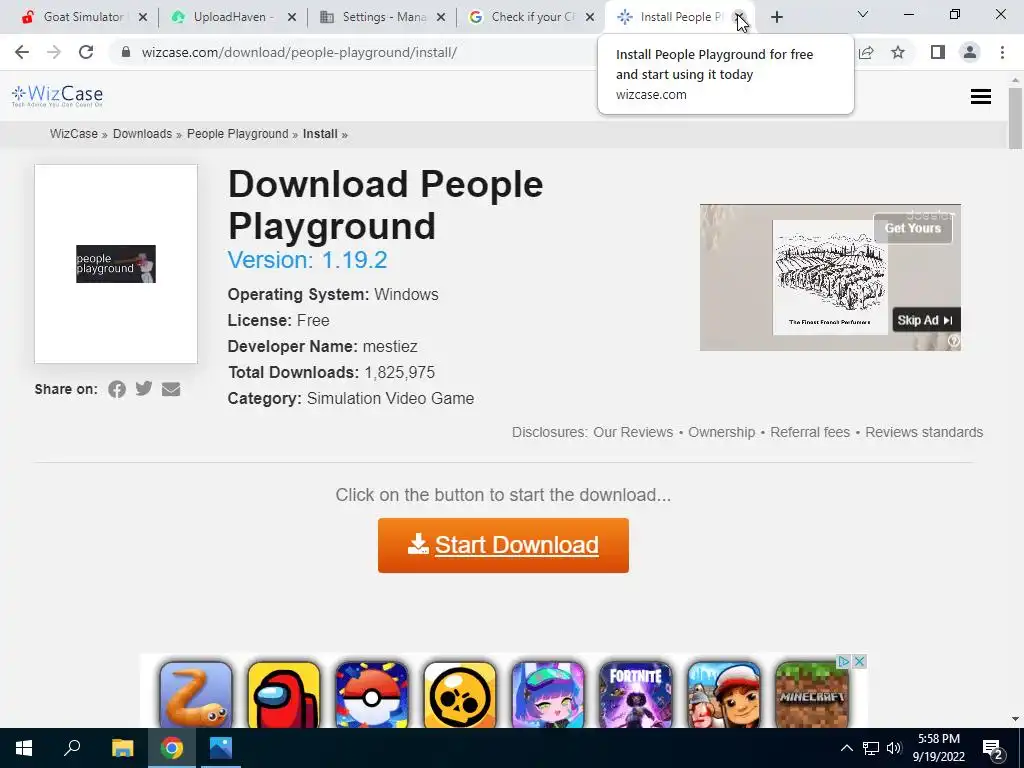Close the Settings tab
1024x768 pixels.
441,17
